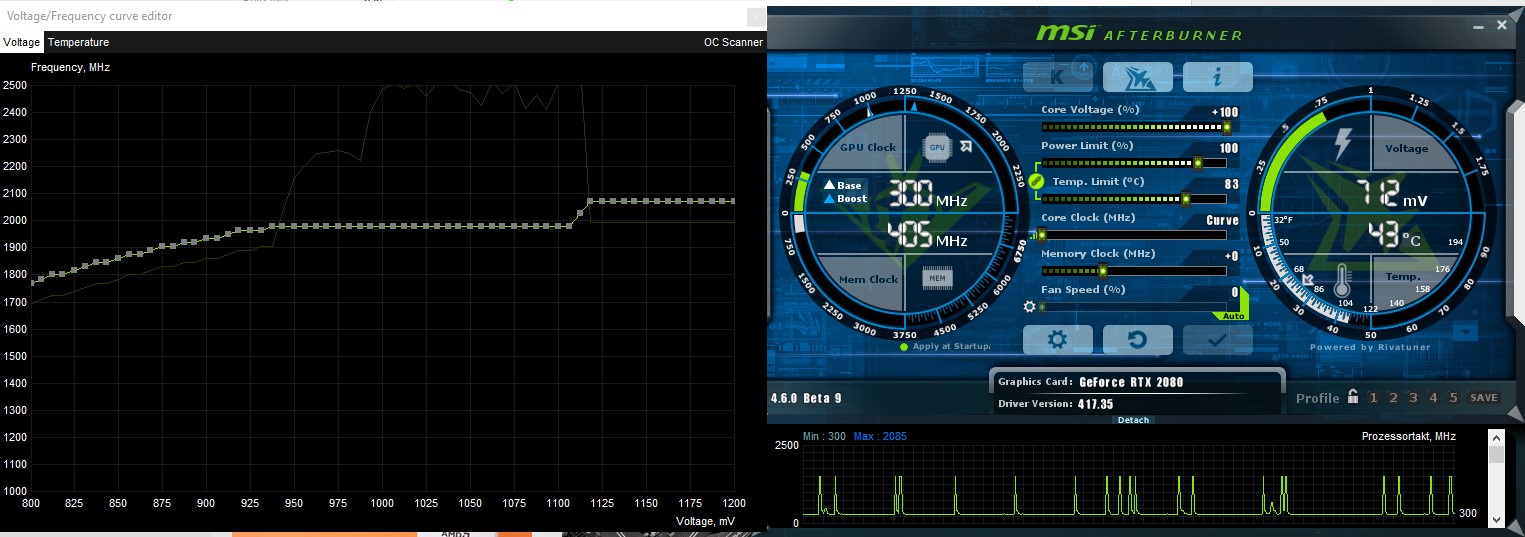Click the Voltage gauge label on the right dial
1525x537 pixels.
(1407, 148)
